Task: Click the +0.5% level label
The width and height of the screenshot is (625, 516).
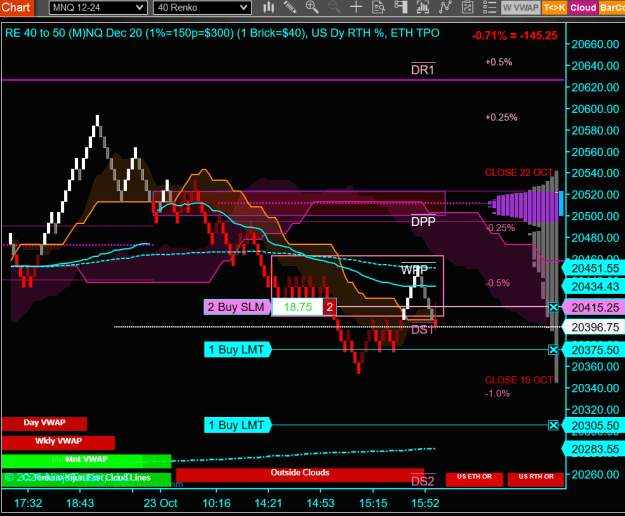Action: point(498,62)
